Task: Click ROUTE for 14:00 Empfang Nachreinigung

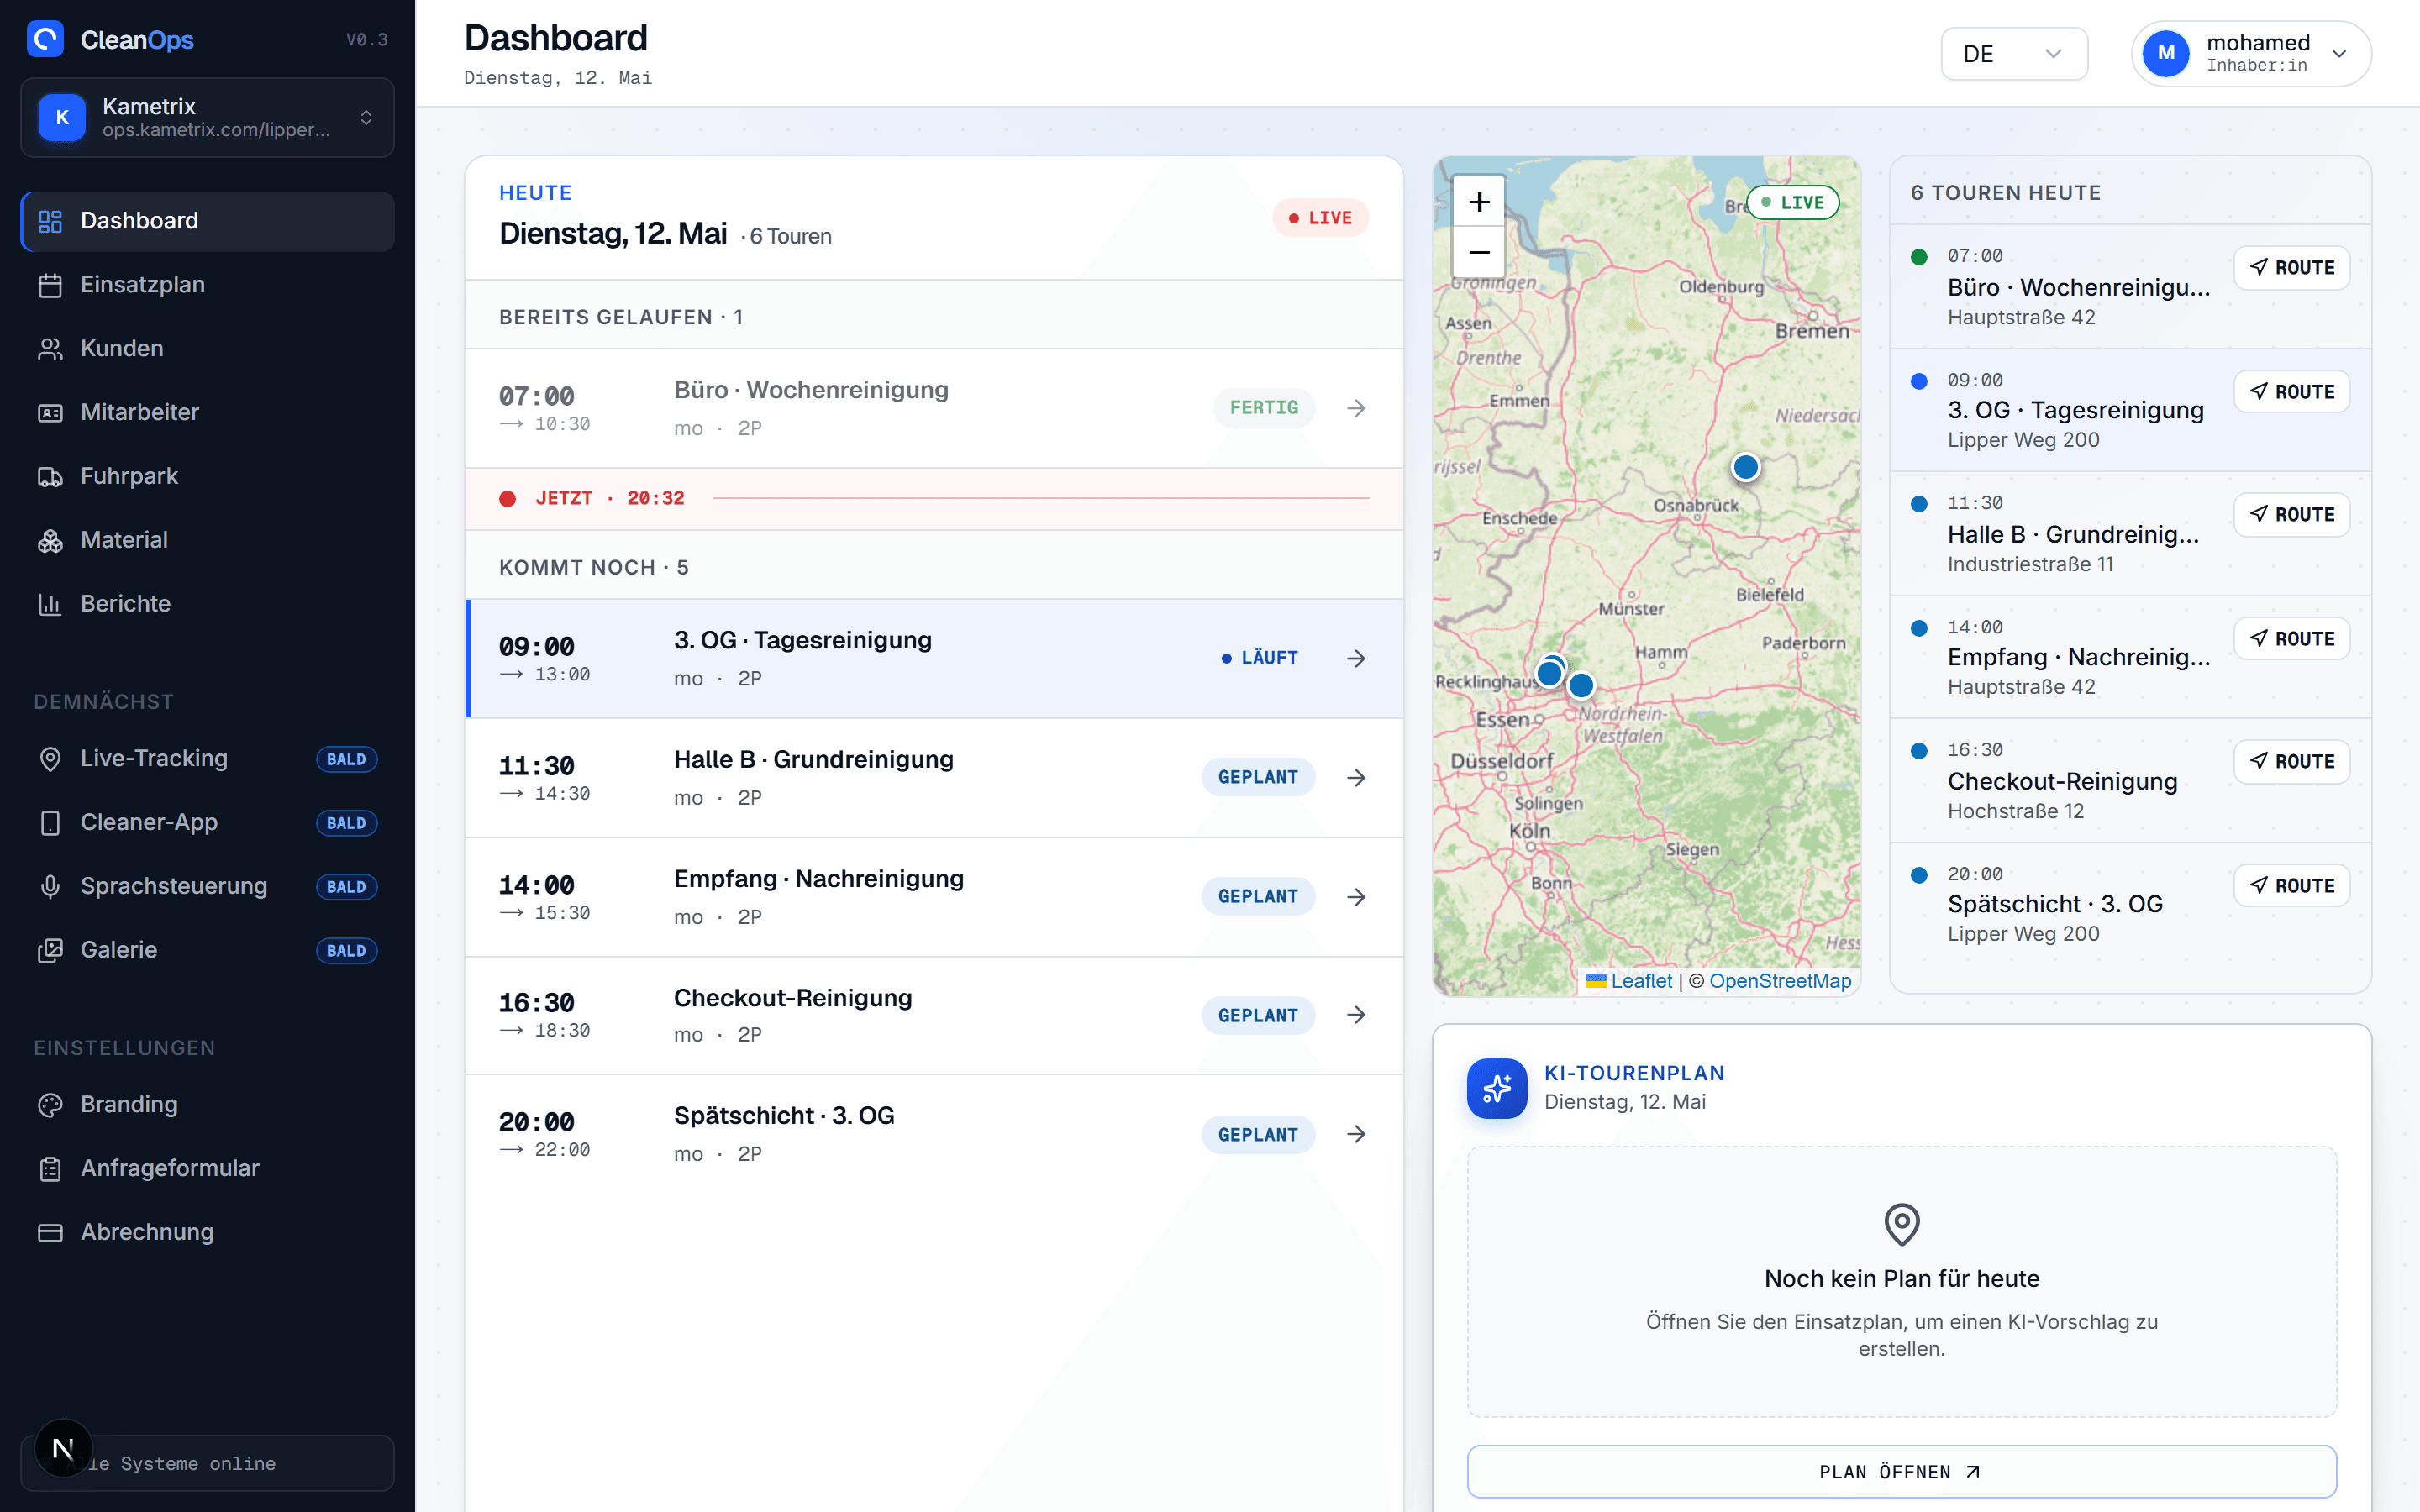Action: [2292, 639]
